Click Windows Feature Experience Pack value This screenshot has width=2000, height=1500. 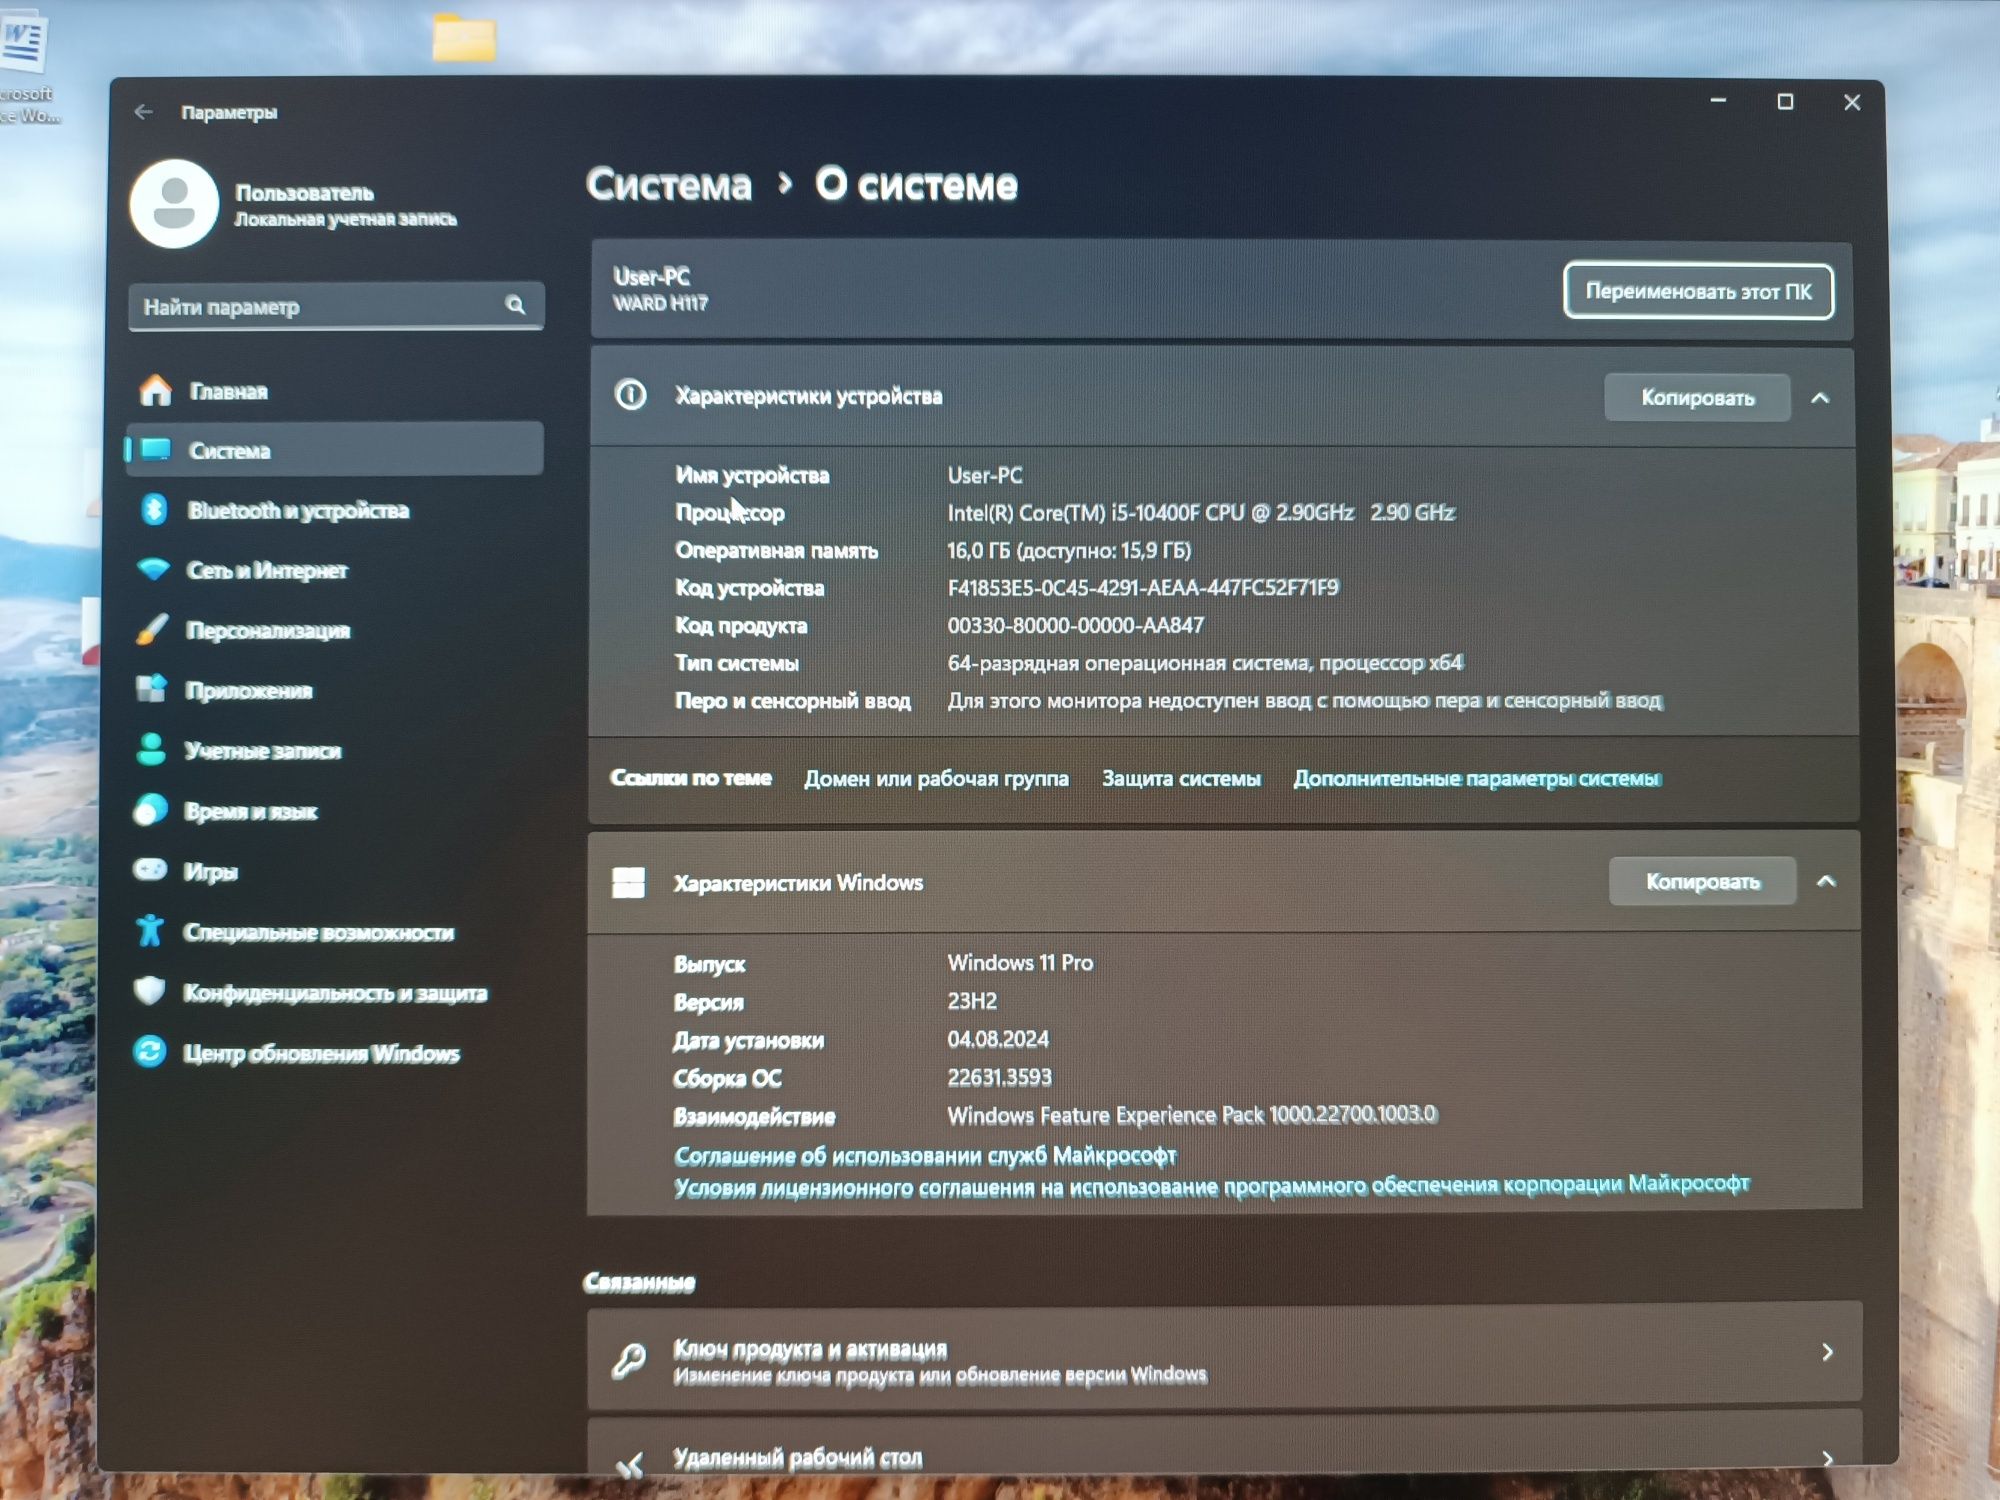coord(1192,1114)
